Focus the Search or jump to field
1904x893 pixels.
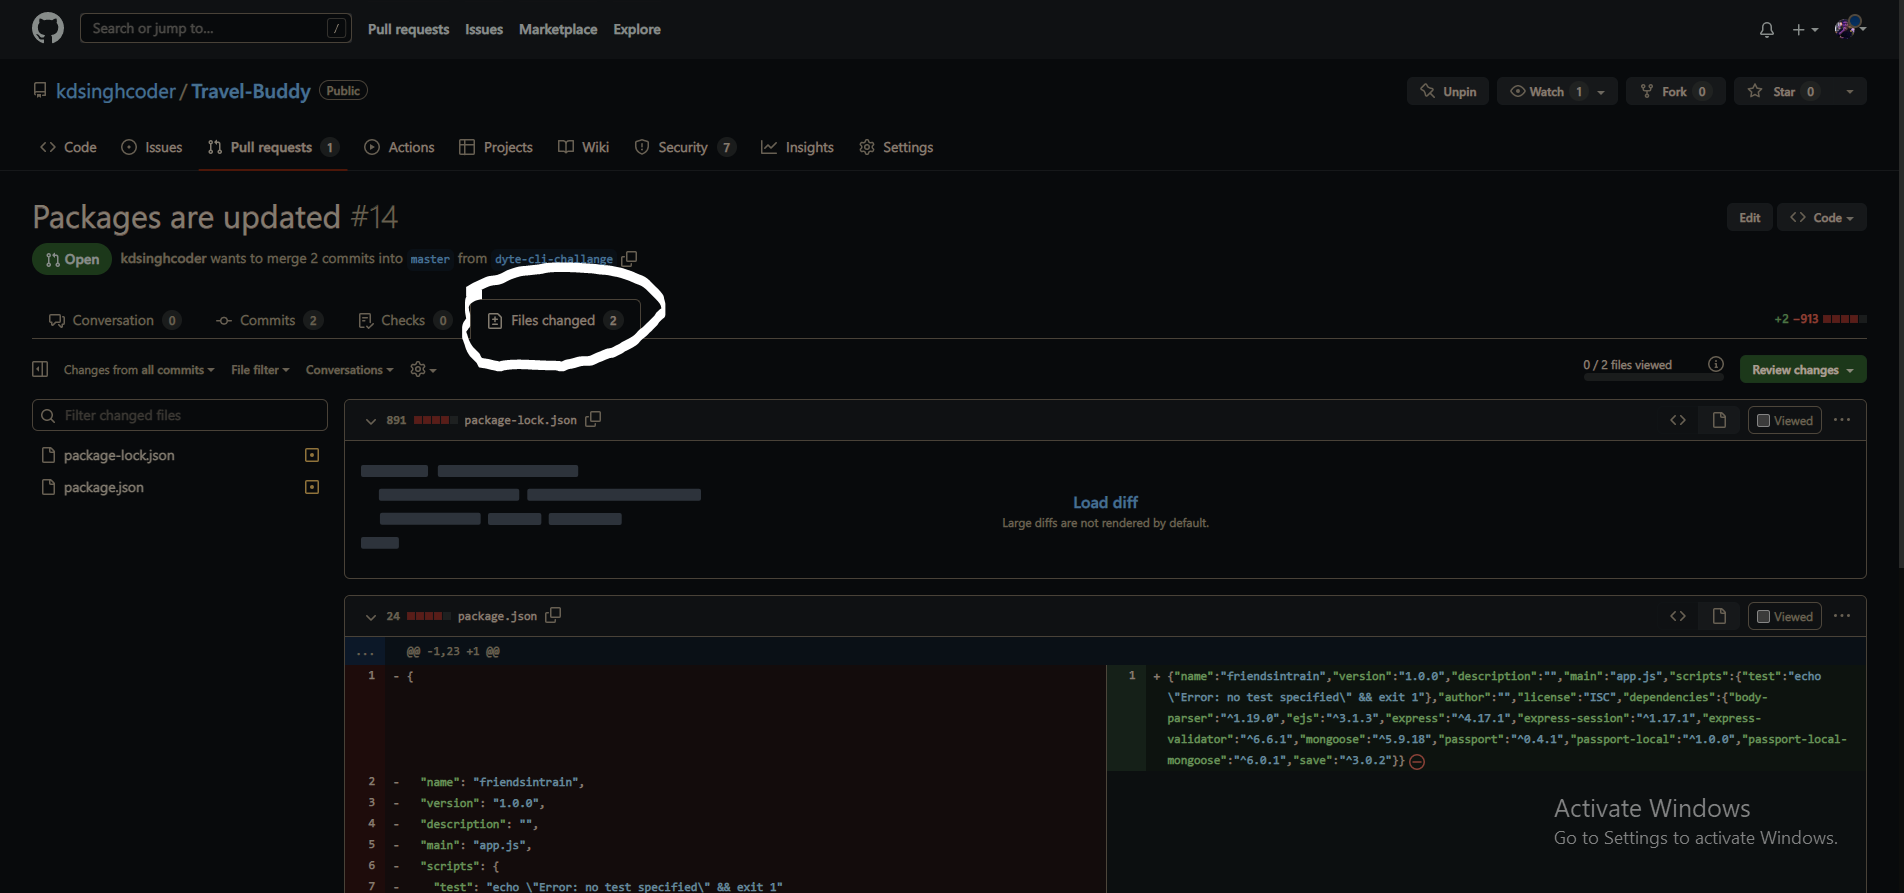click(215, 28)
